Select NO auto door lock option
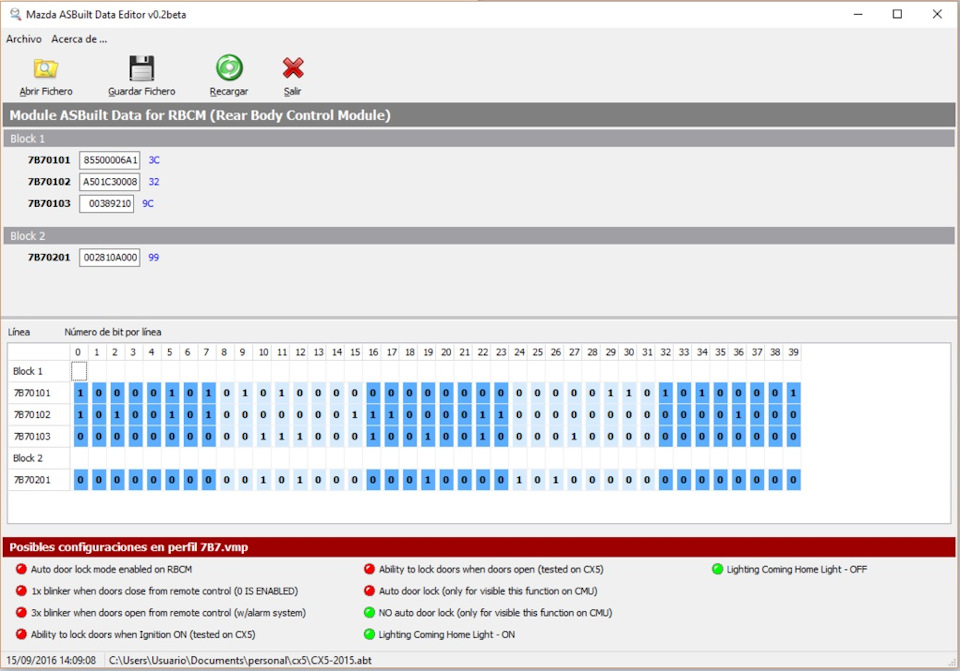The width and height of the screenshot is (960, 671). (x=488, y=613)
